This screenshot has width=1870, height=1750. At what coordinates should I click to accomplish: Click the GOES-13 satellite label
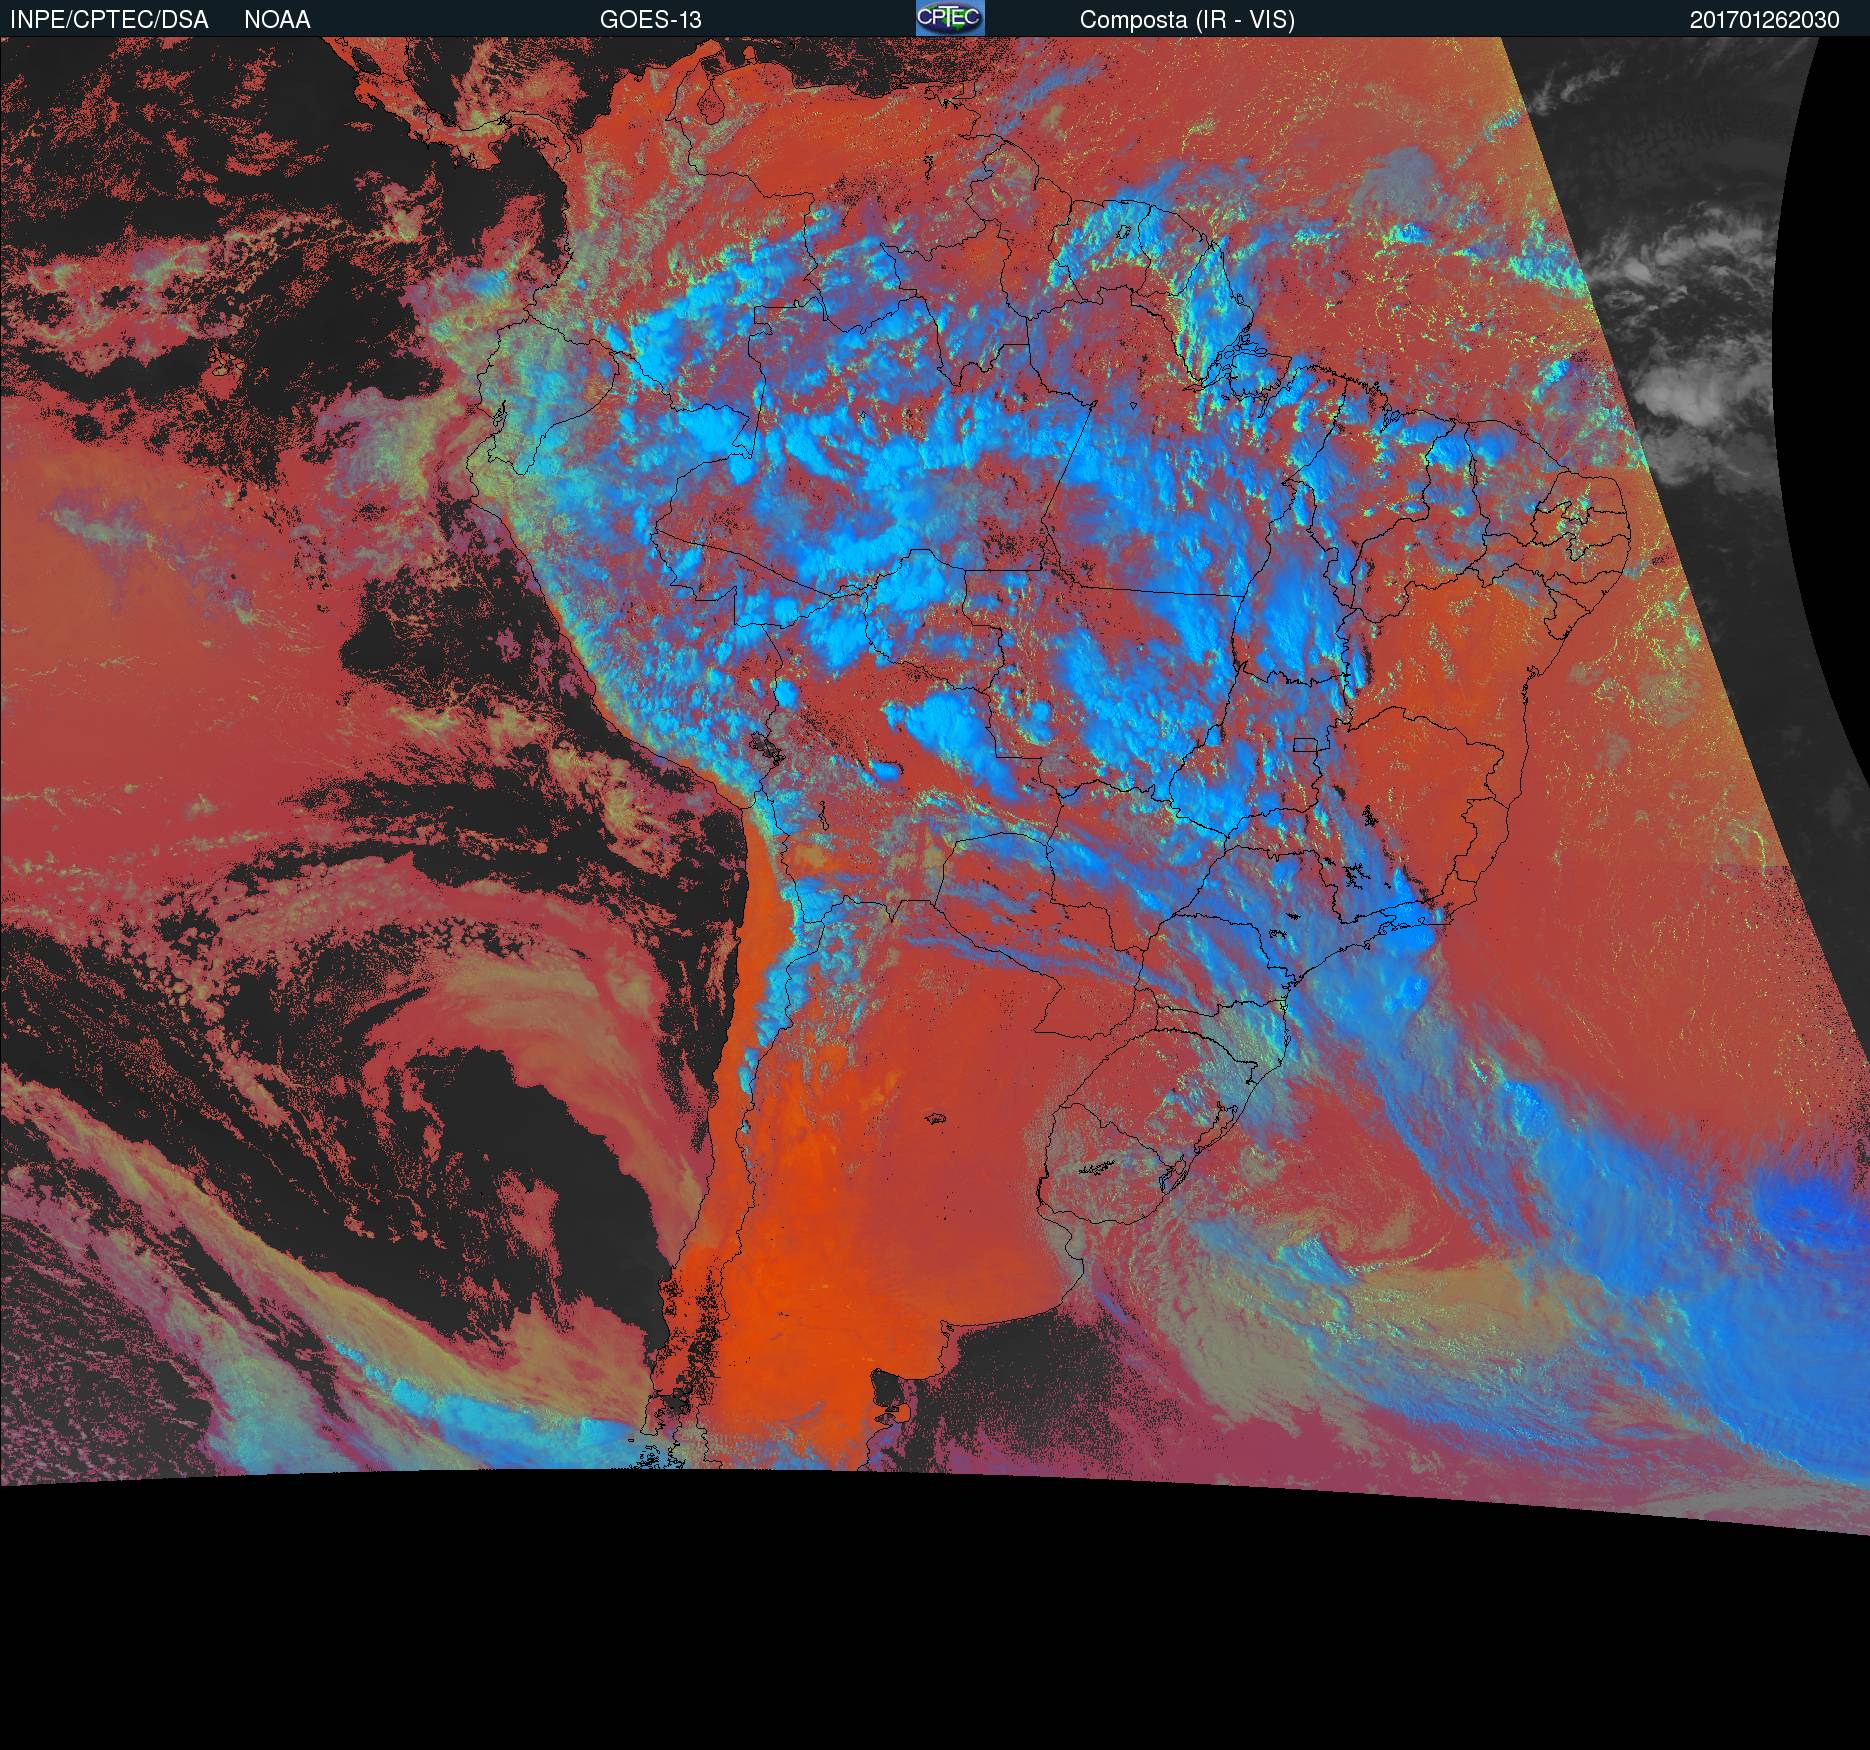tap(651, 20)
